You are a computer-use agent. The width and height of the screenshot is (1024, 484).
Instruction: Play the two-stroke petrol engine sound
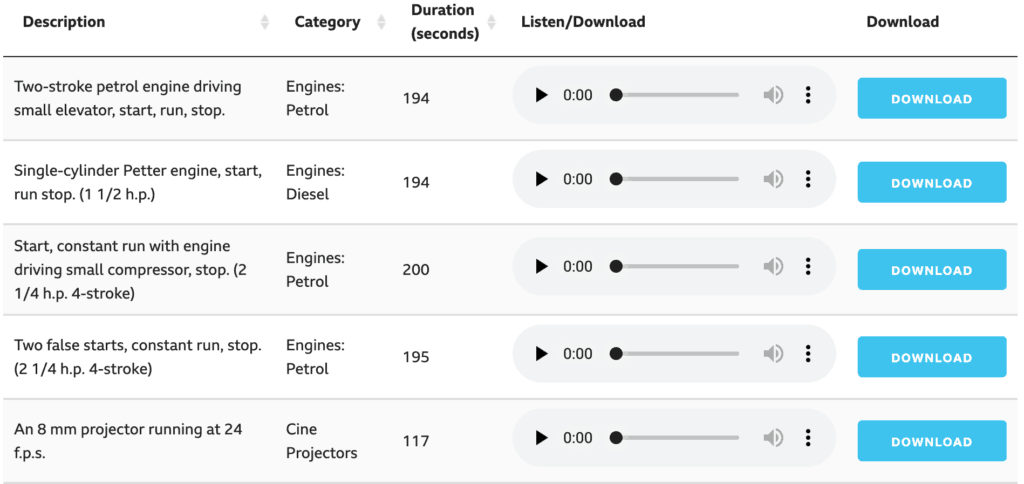[x=541, y=95]
